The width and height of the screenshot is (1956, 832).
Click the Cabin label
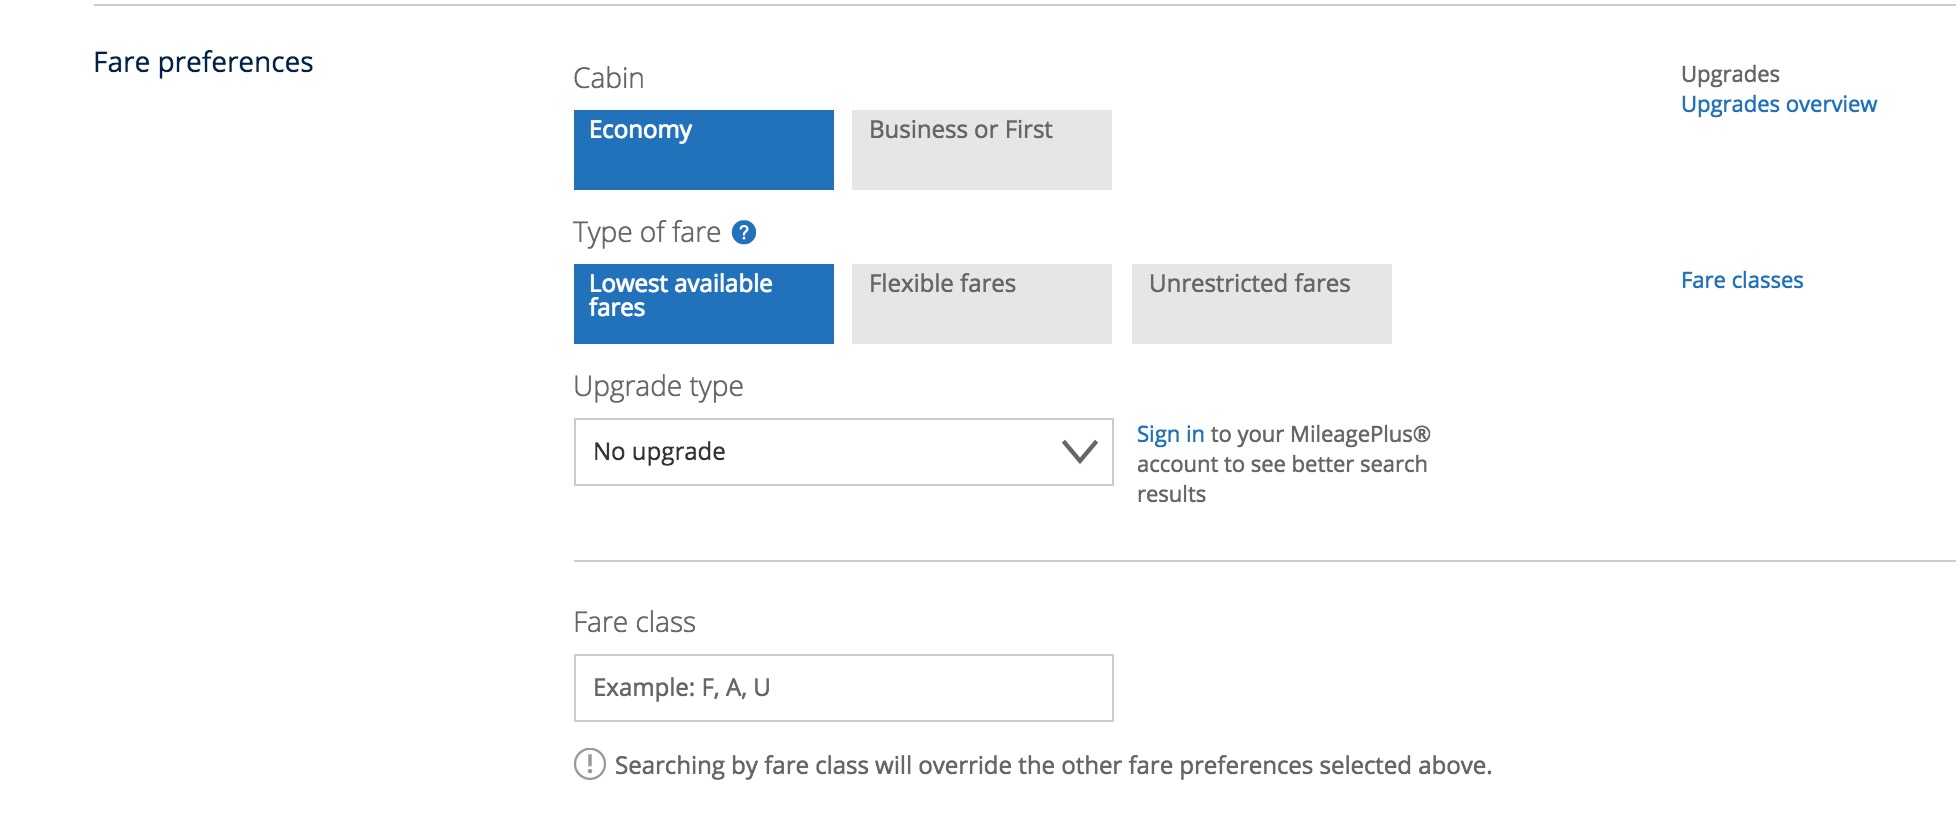pyautogui.click(x=609, y=78)
